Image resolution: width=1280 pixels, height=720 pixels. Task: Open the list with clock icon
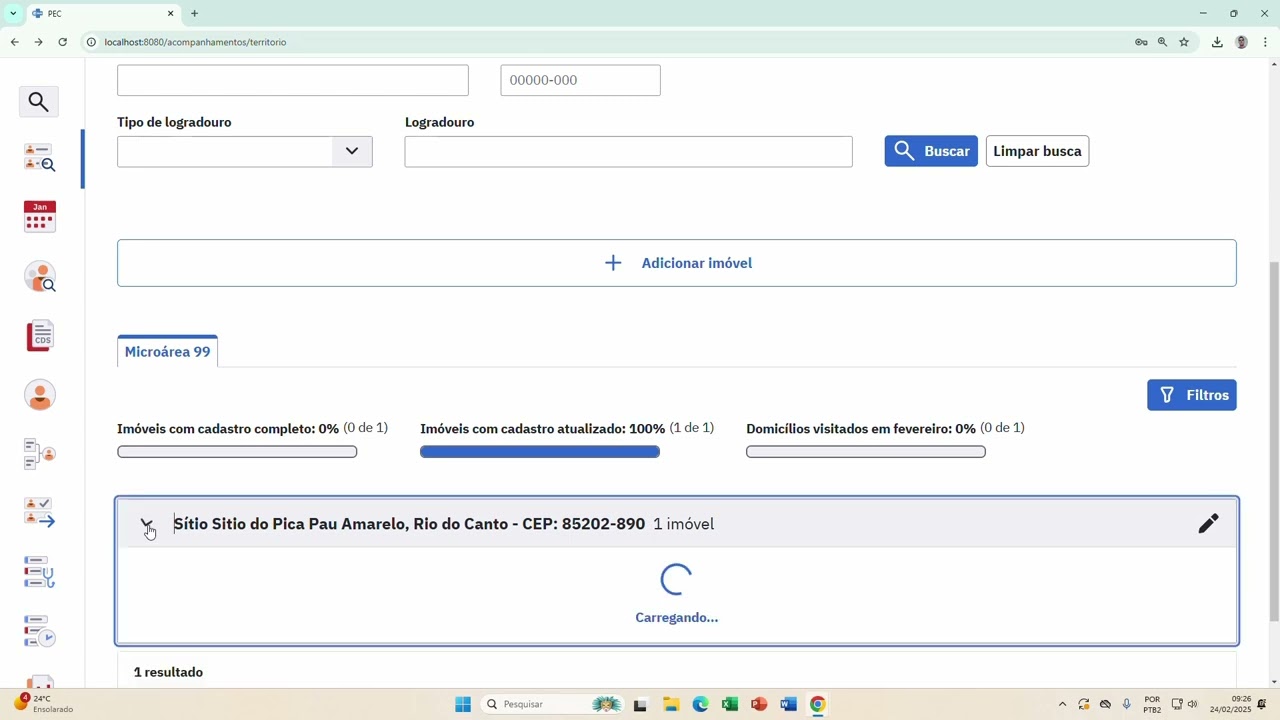click(39, 631)
